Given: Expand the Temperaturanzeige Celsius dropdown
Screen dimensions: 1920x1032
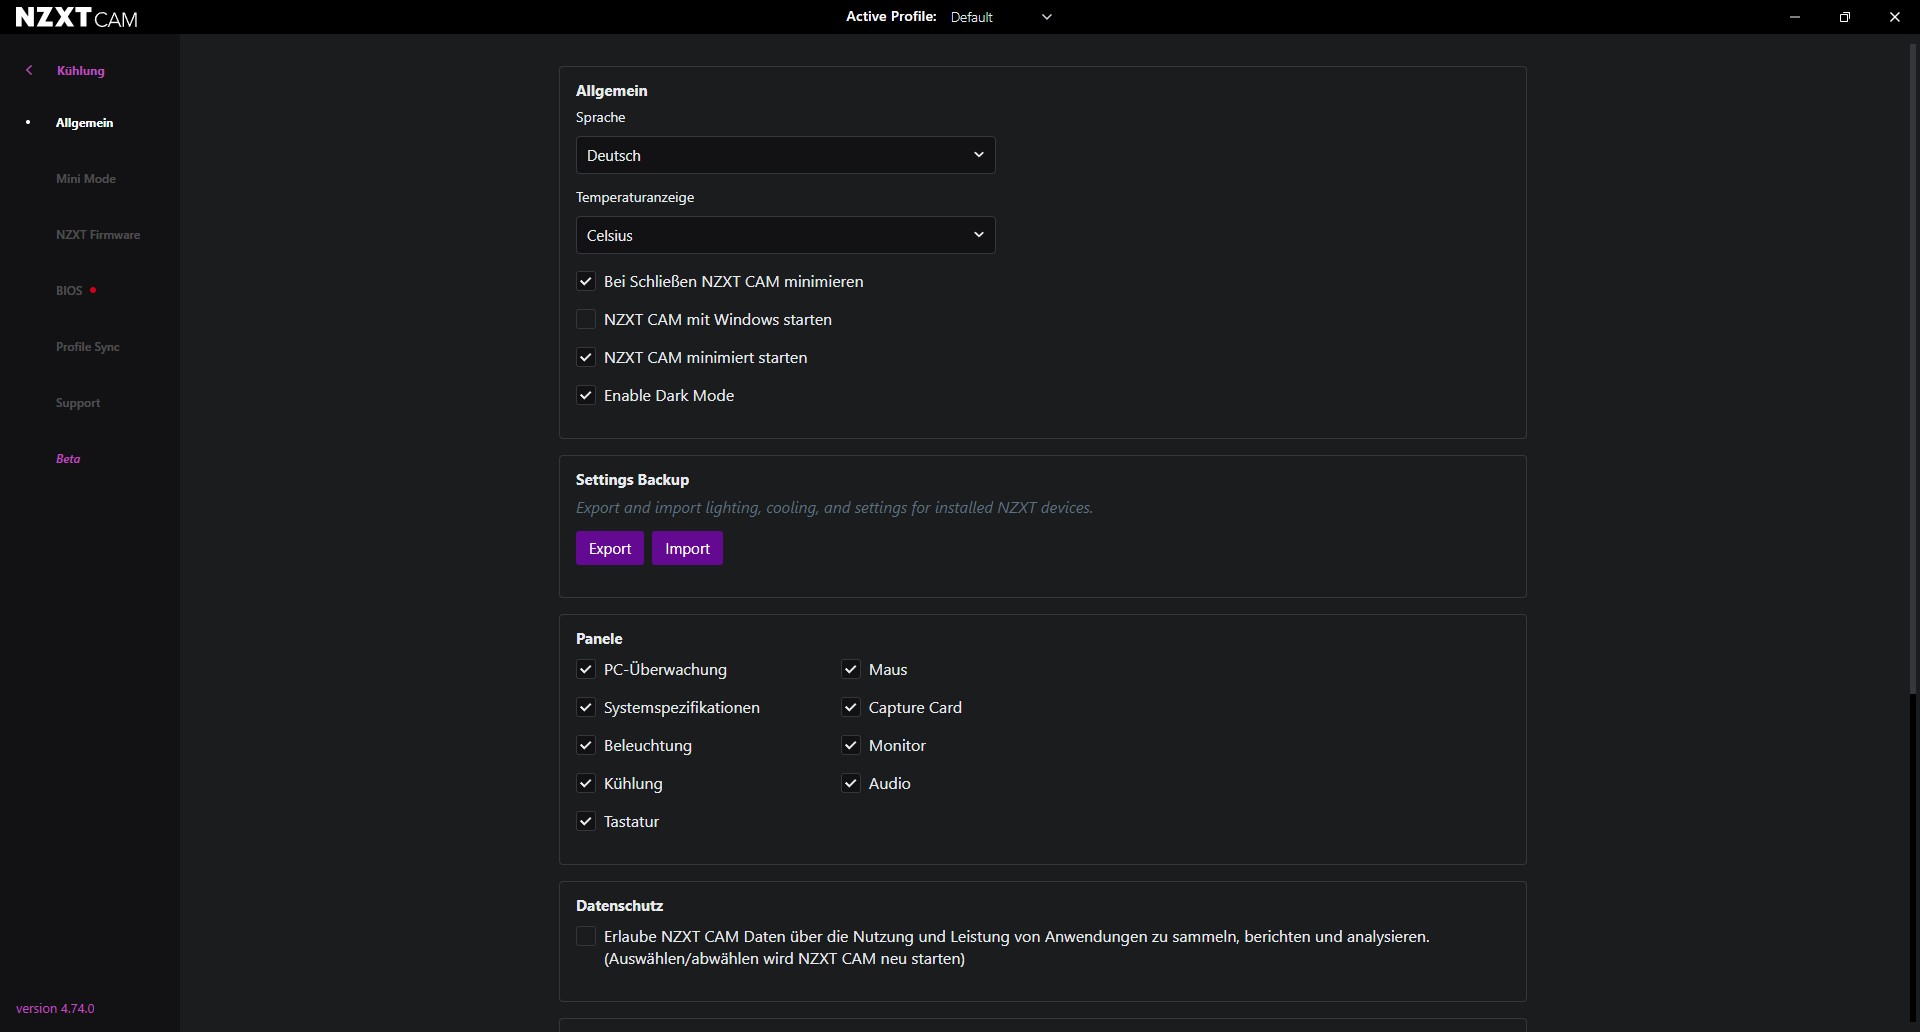Looking at the screenshot, I should point(785,235).
